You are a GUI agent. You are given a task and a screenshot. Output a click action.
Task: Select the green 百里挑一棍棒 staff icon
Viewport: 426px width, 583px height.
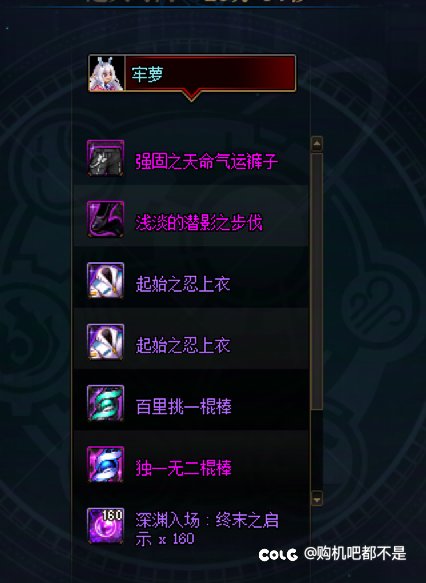[x=105, y=403]
